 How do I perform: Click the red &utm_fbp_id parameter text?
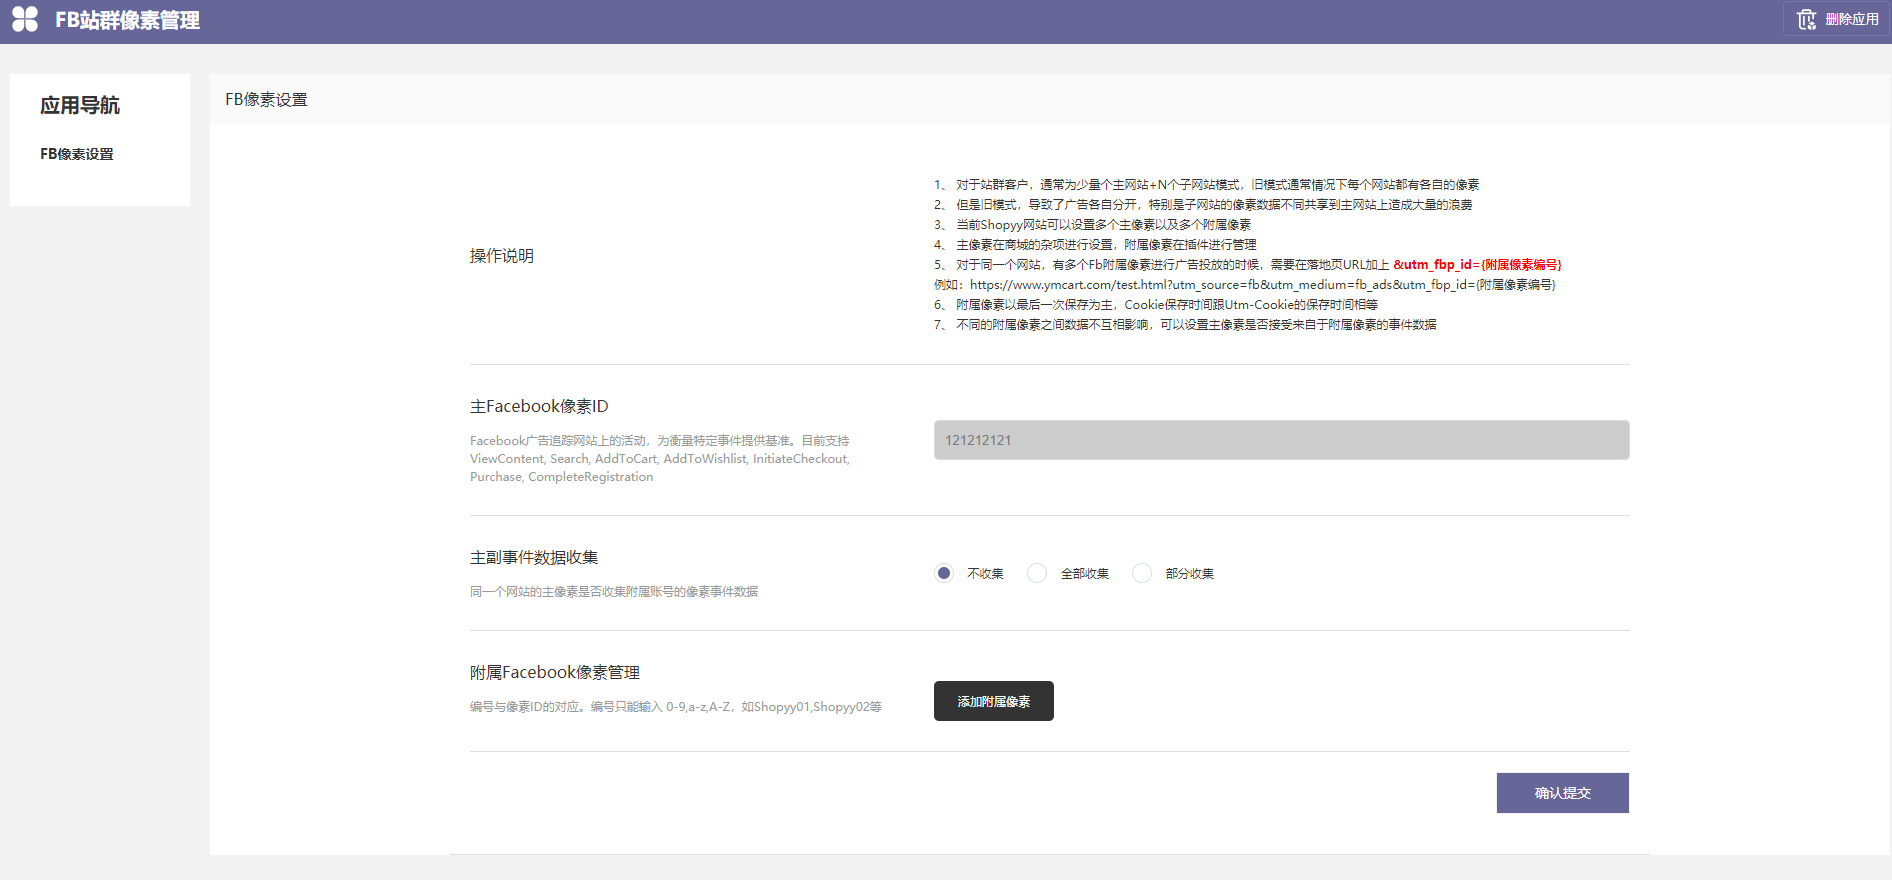[1477, 264]
